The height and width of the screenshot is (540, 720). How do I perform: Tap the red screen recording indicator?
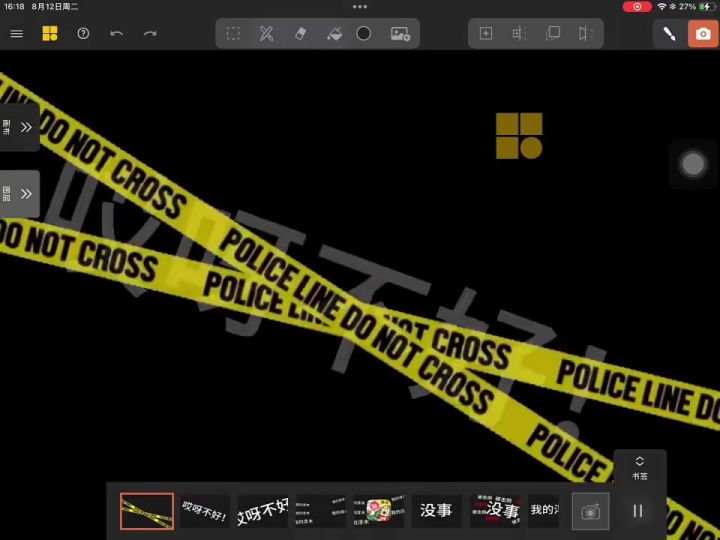click(637, 6)
